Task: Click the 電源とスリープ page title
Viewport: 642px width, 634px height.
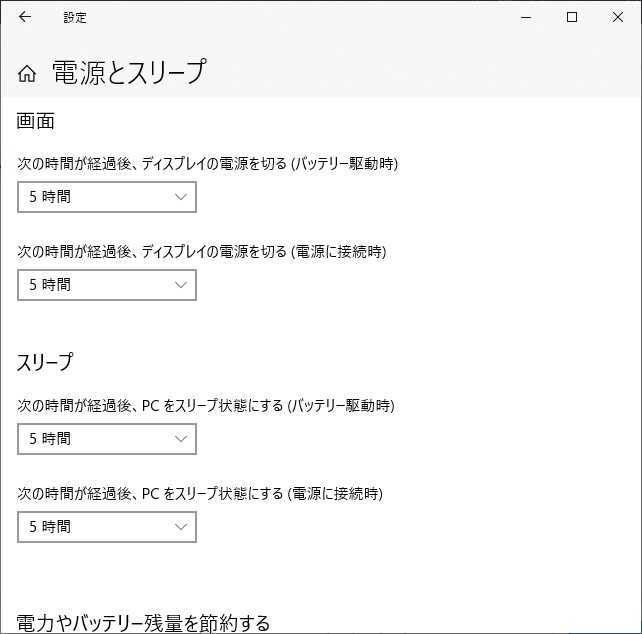Action: [x=128, y=72]
